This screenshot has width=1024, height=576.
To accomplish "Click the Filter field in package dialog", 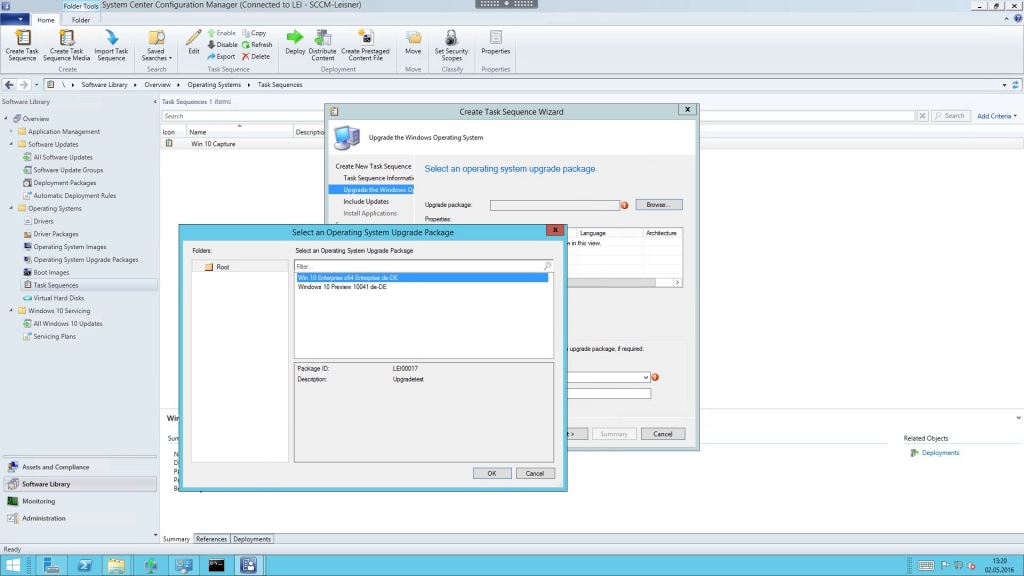I will tap(424, 266).
